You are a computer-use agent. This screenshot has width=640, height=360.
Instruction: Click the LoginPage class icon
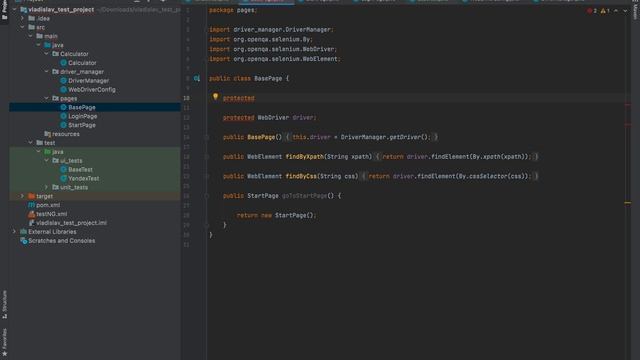pyautogui.click(x=63, y=116)
